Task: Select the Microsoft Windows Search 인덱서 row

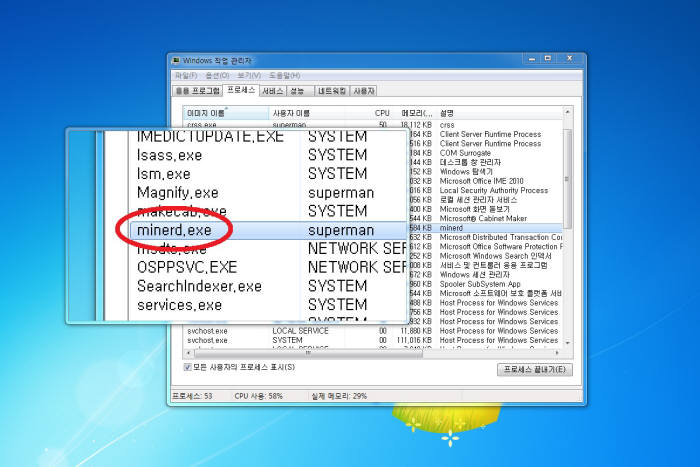Action: tap(486, 256)
